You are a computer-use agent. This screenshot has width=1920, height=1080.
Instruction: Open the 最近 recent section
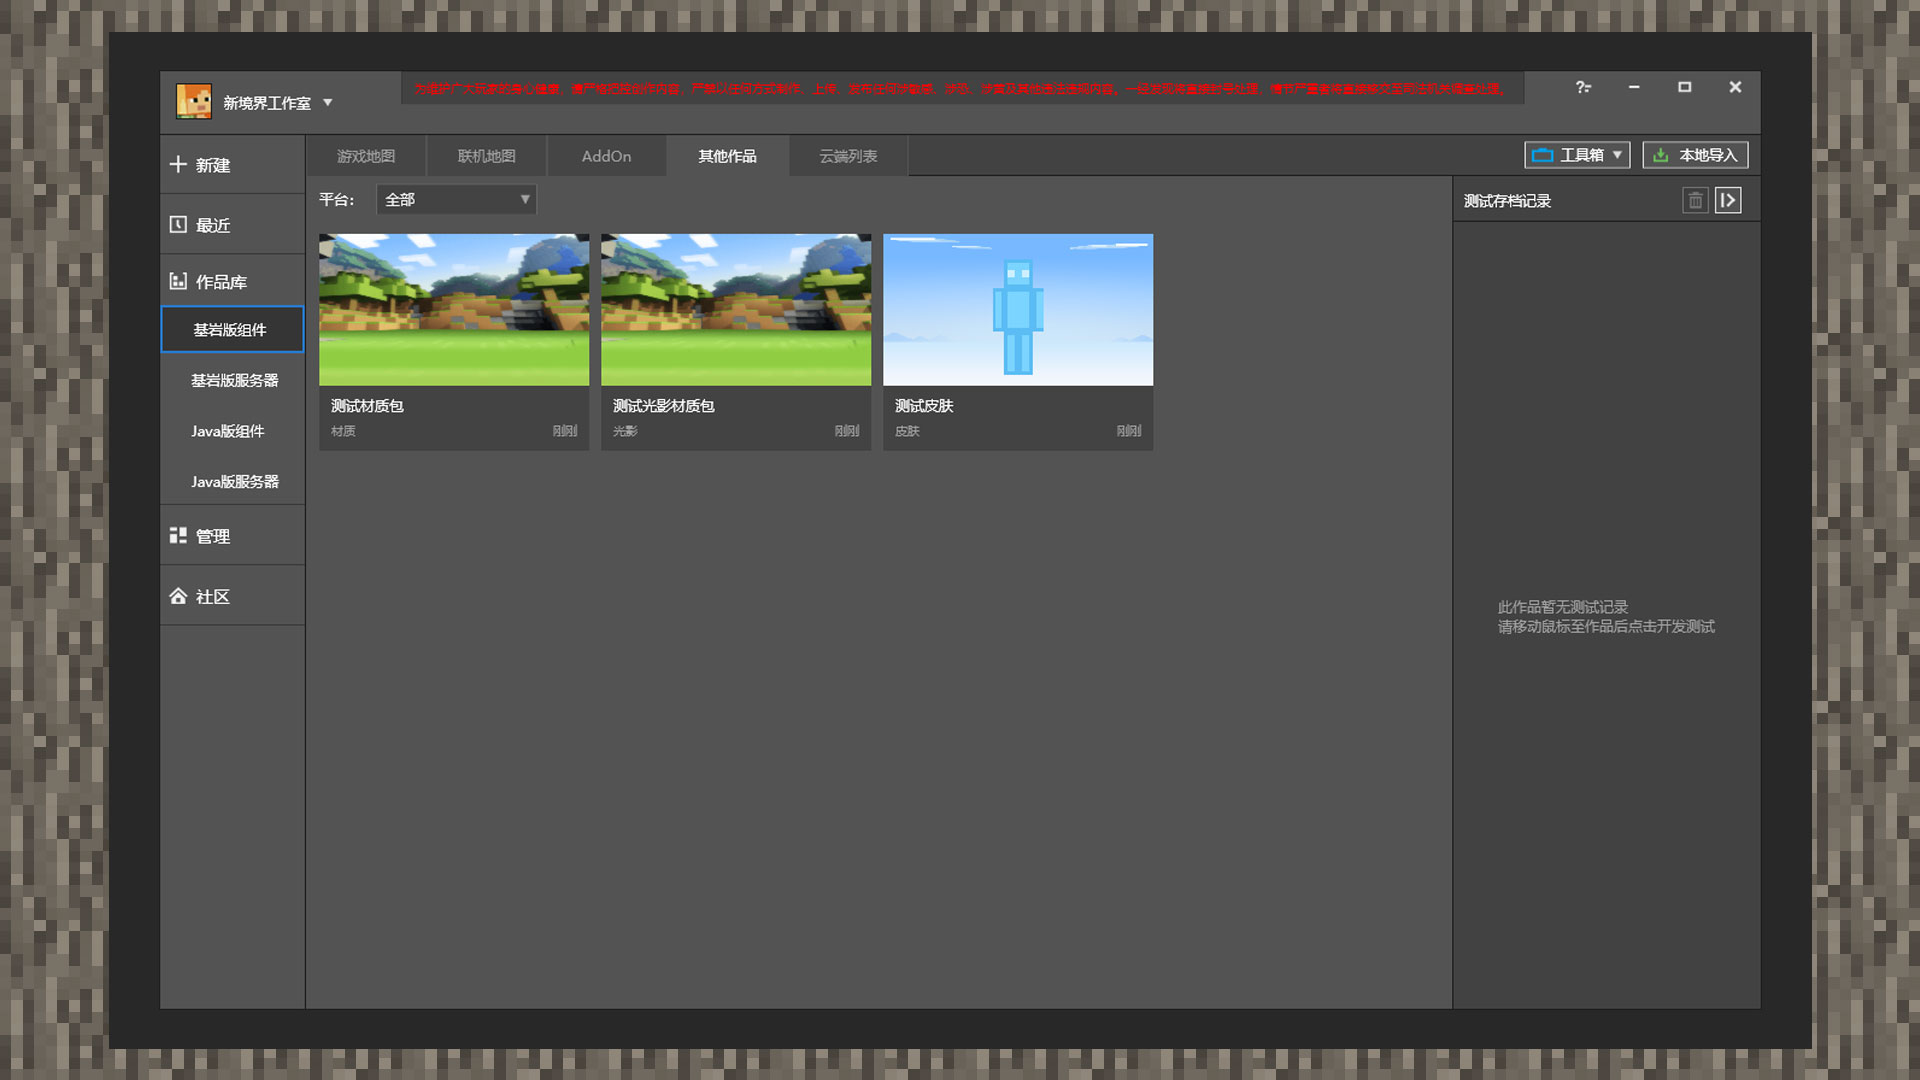(232, 225)
